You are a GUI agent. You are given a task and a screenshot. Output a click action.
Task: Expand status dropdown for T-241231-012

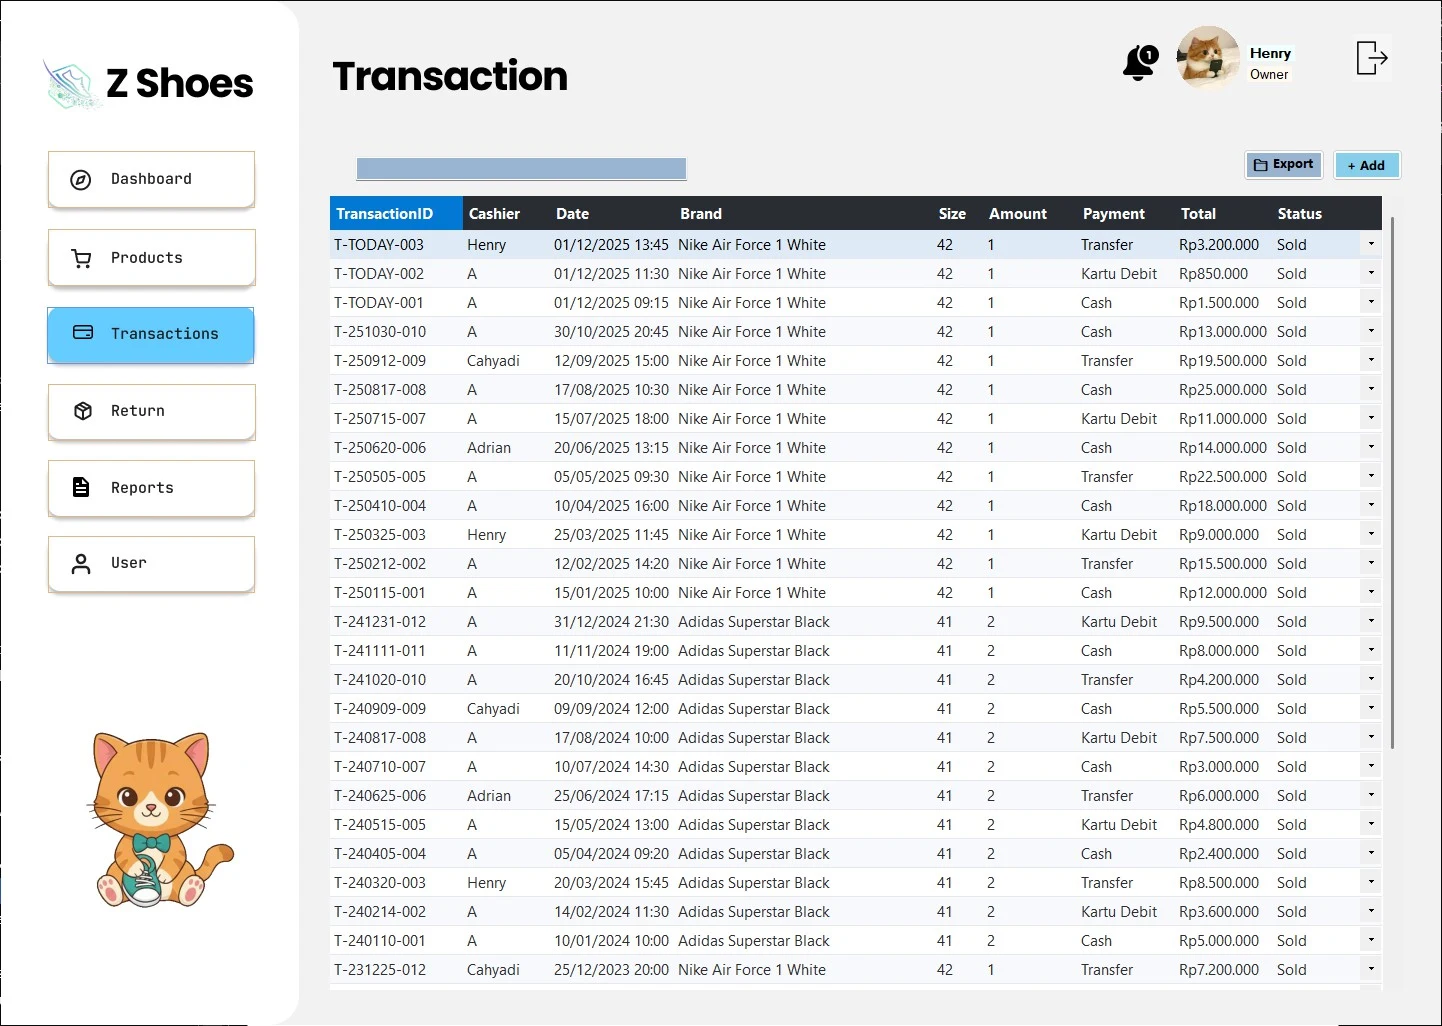click(1371, 621)
